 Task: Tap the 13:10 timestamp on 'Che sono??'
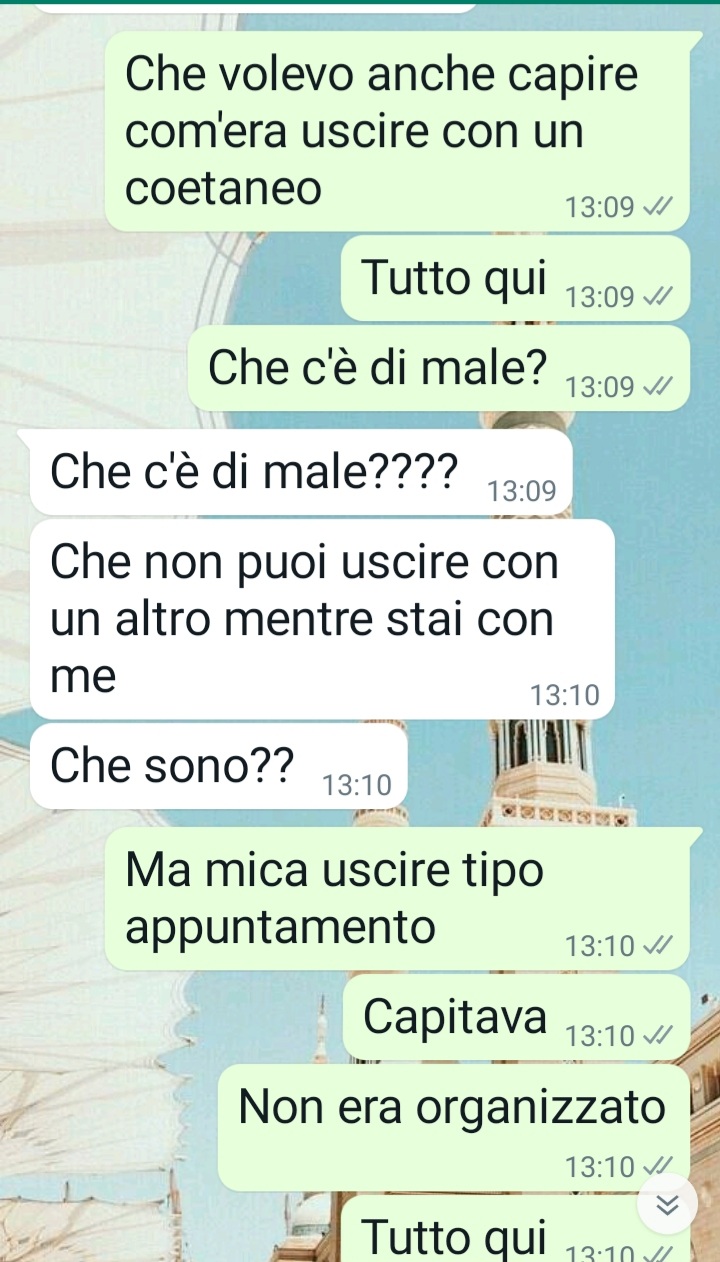pos(357,786)
